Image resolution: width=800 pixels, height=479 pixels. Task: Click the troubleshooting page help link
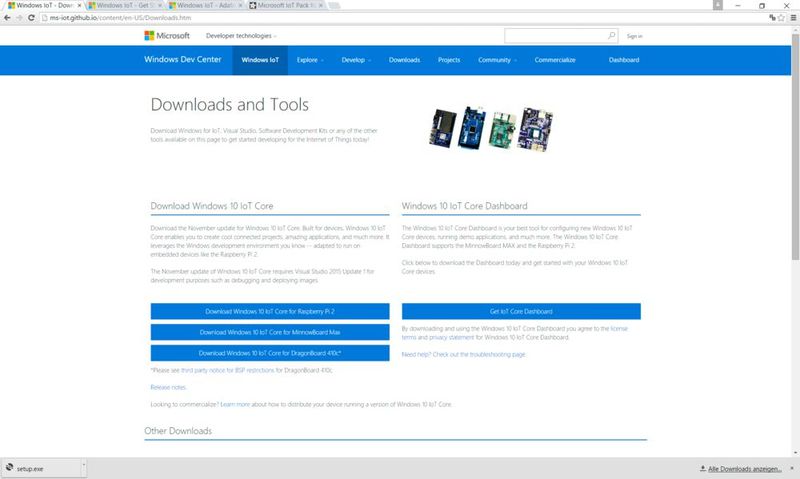pos(463,355)
